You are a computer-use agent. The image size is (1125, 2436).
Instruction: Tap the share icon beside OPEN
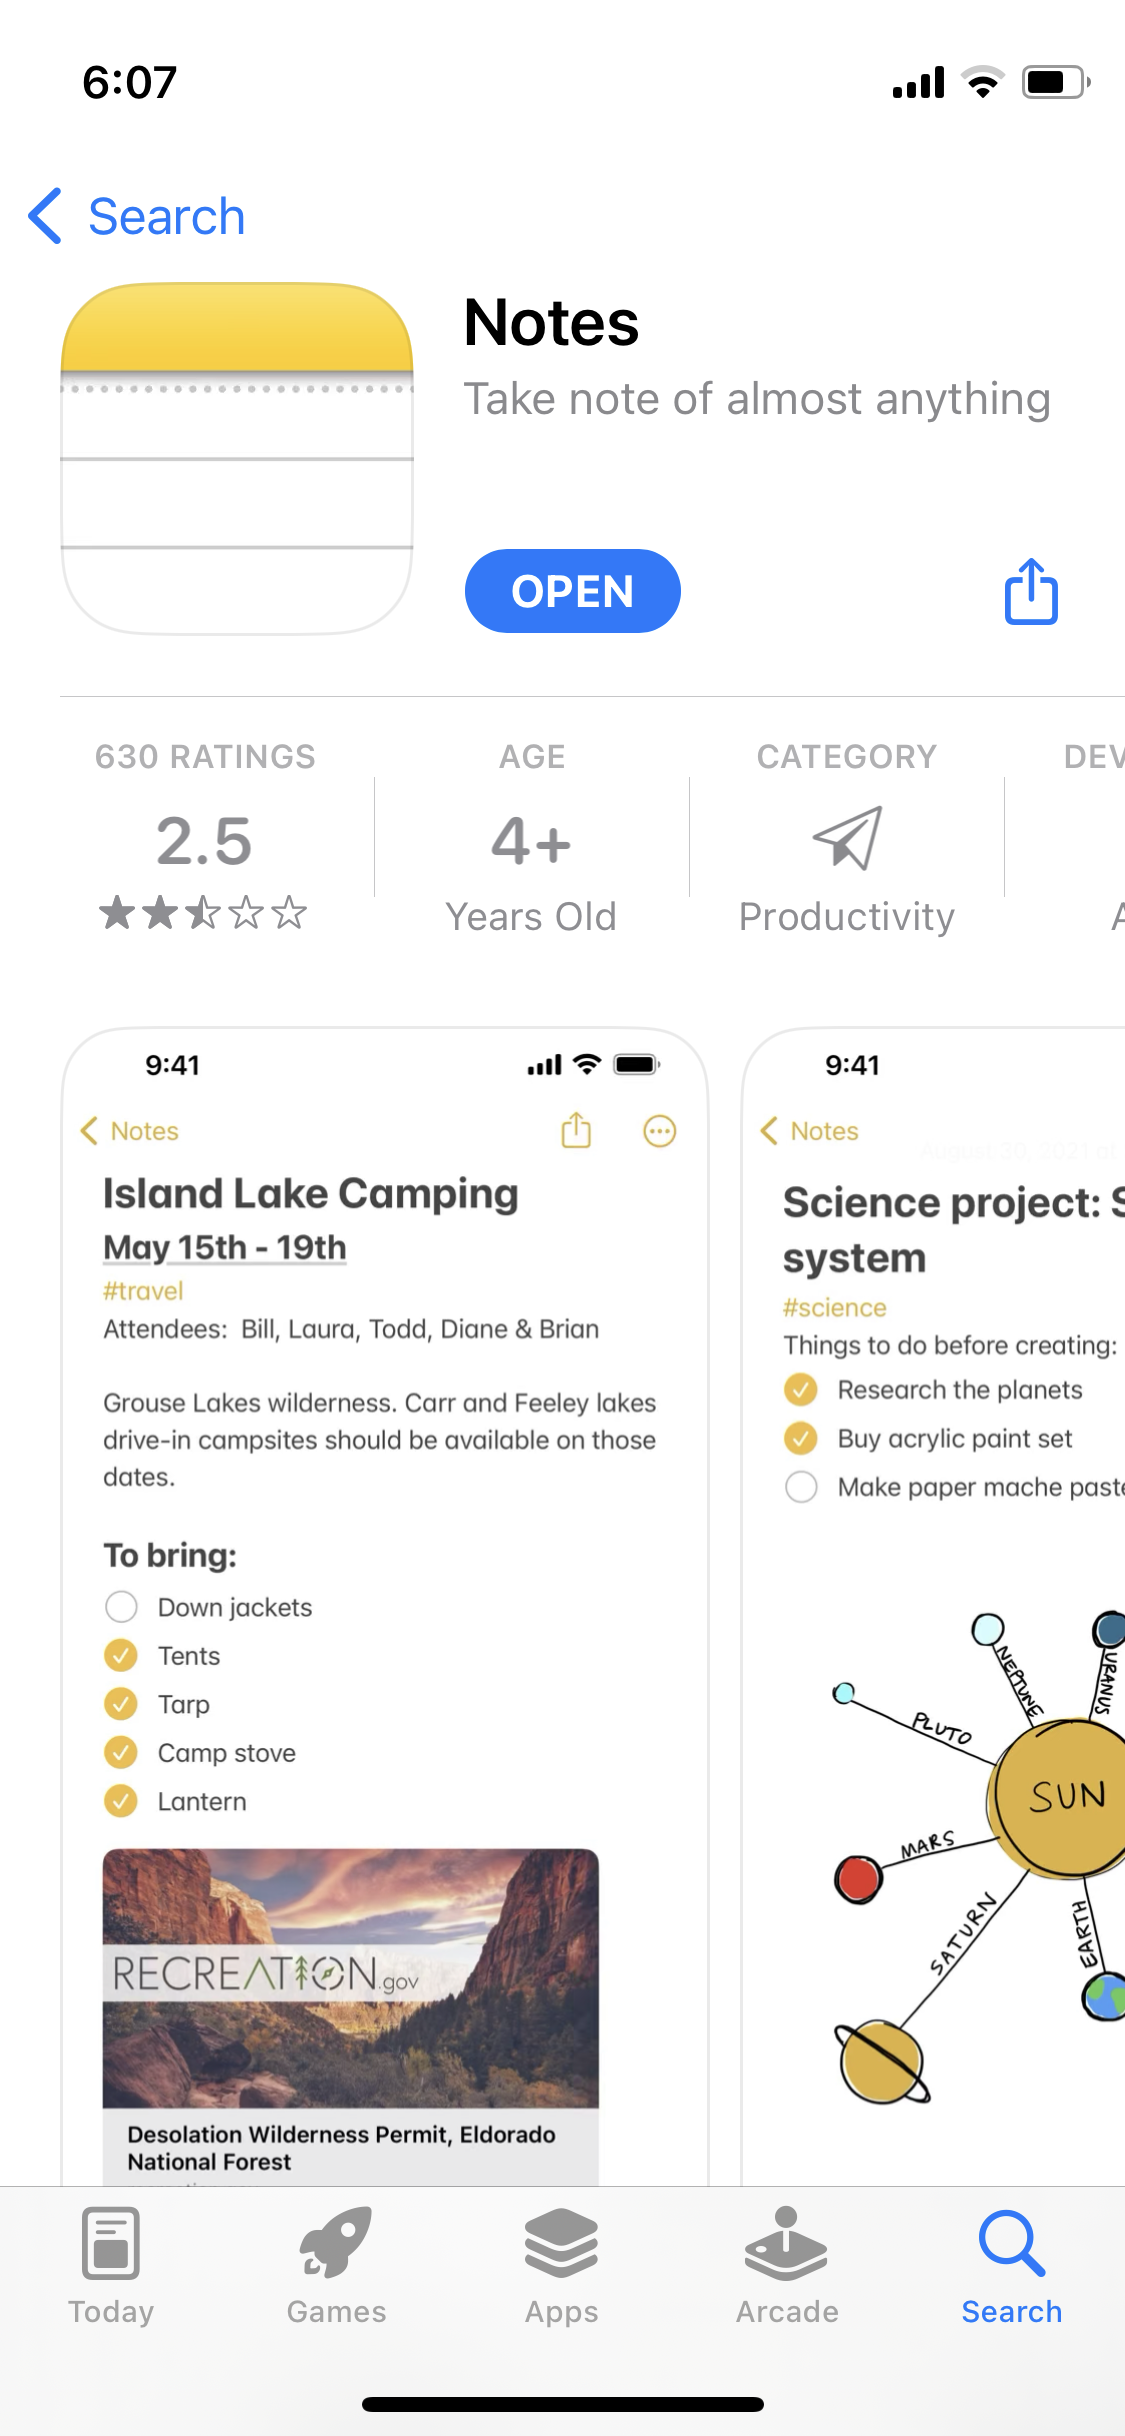[x=1031, y=591]
